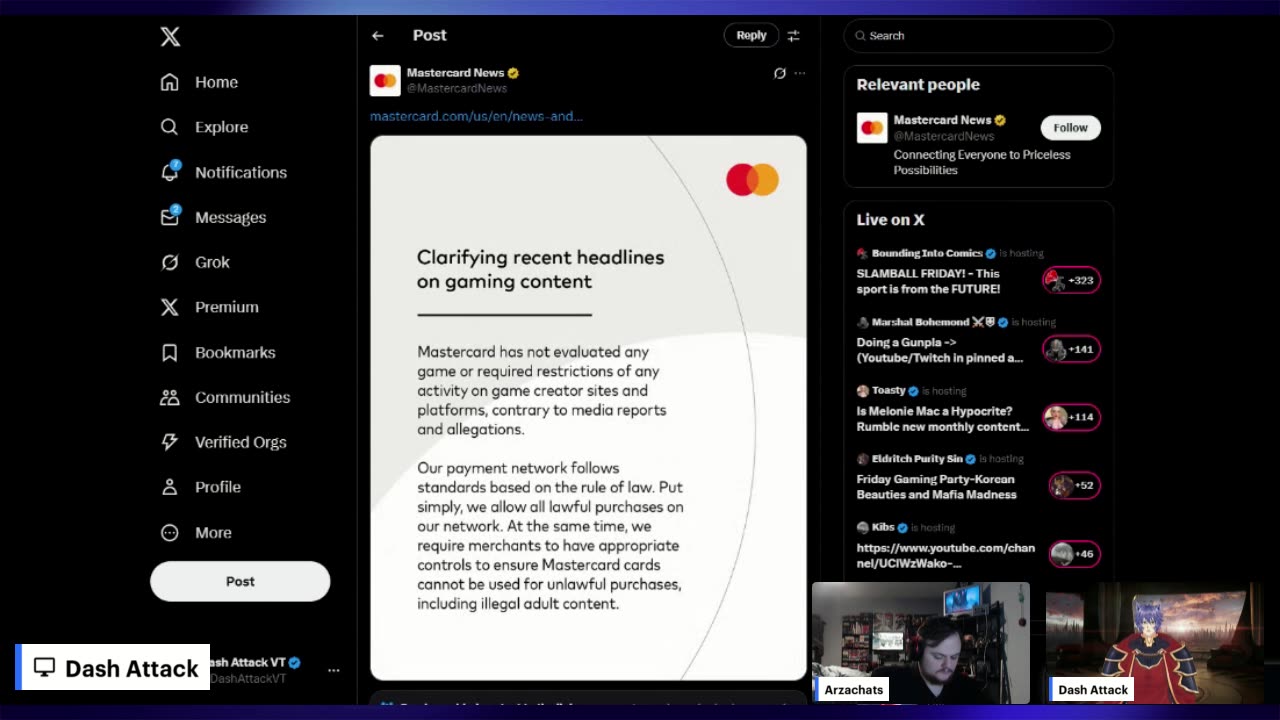
Task: Select the More menu label
Action: [213, 532]
